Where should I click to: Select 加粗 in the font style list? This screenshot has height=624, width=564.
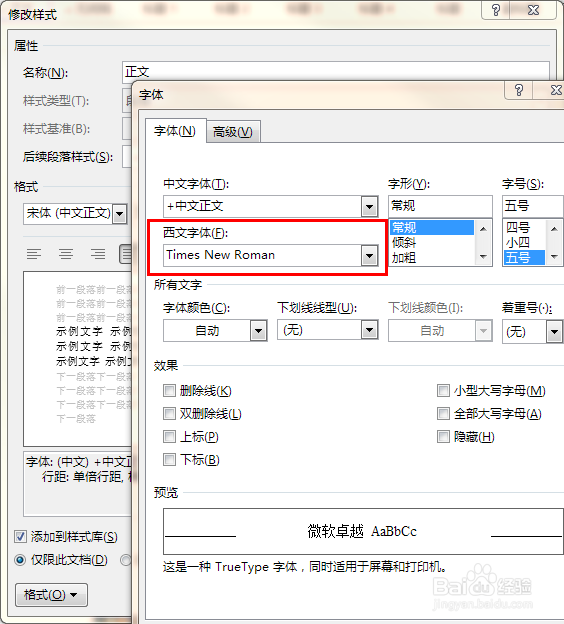tap(432, 258)
